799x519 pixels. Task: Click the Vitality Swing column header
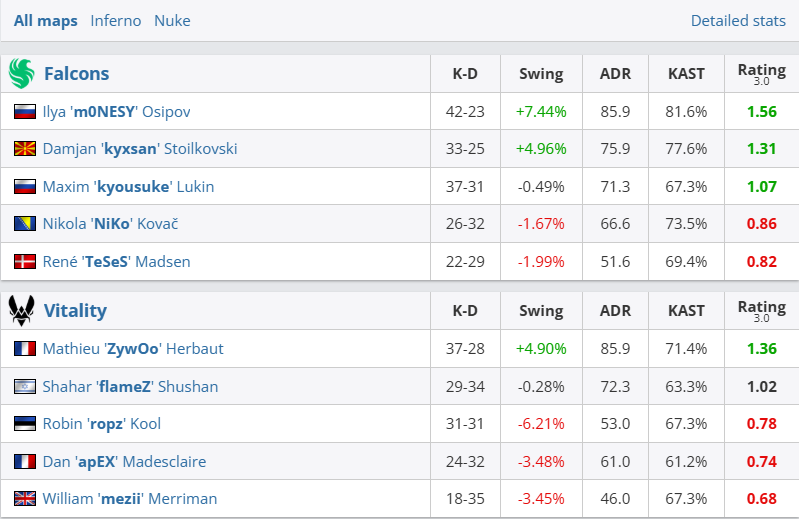[541, 310]
